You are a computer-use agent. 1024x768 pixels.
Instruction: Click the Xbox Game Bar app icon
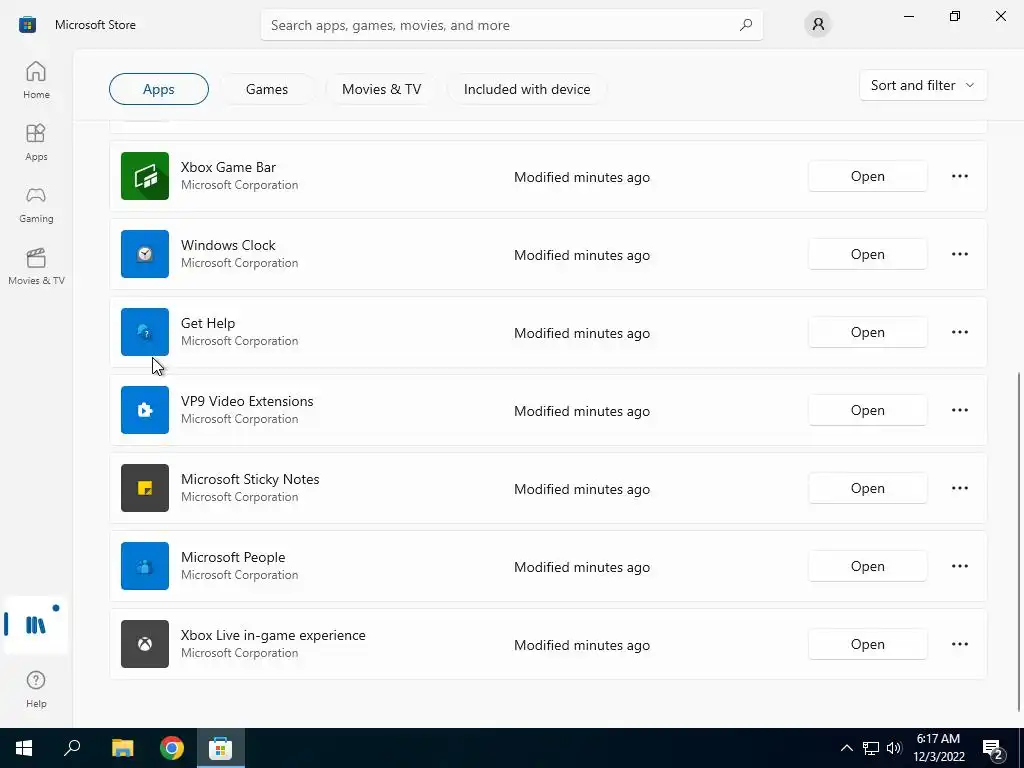[145, 176]
